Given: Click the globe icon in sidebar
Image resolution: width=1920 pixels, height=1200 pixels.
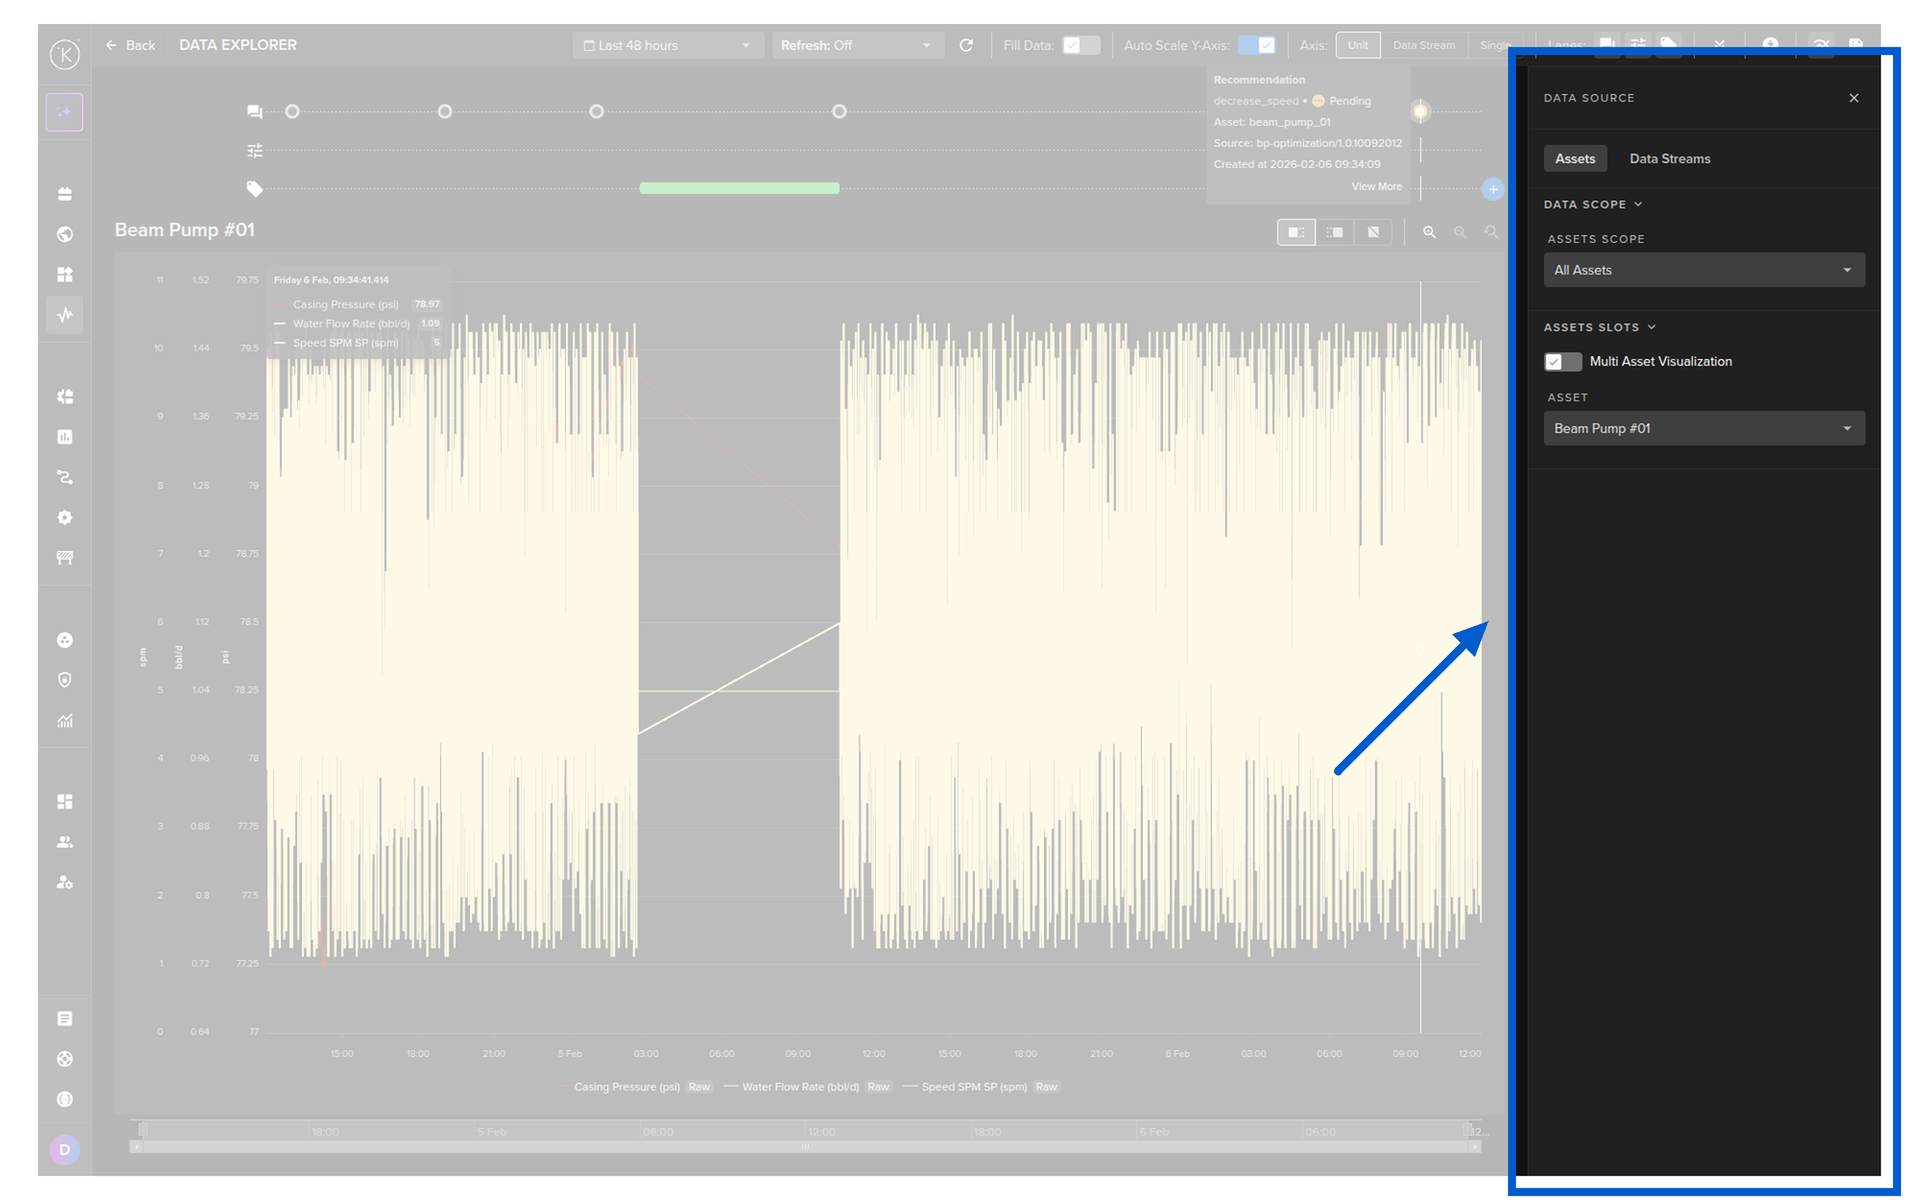Looking at the screenshot, I should point(65,234).
